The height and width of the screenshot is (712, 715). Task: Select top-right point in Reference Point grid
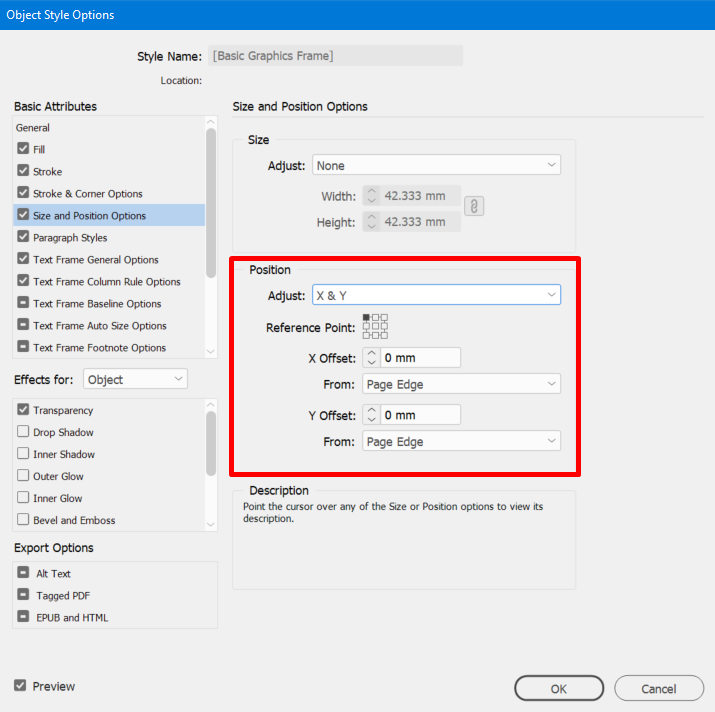coord(384,317)
